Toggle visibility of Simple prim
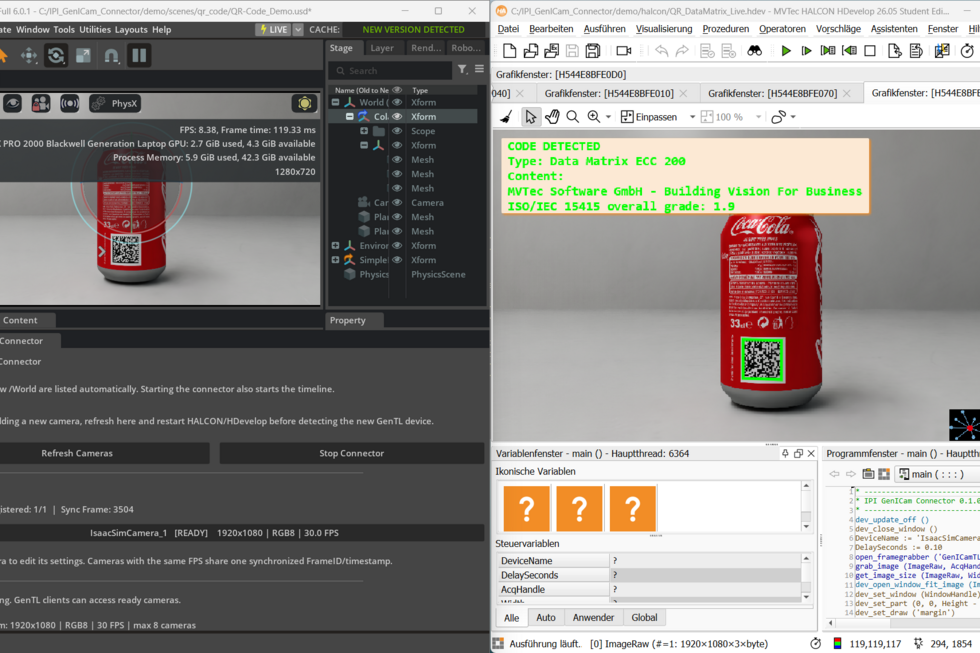980x653 pixels. pyautogui.click(x=397, y=260)
